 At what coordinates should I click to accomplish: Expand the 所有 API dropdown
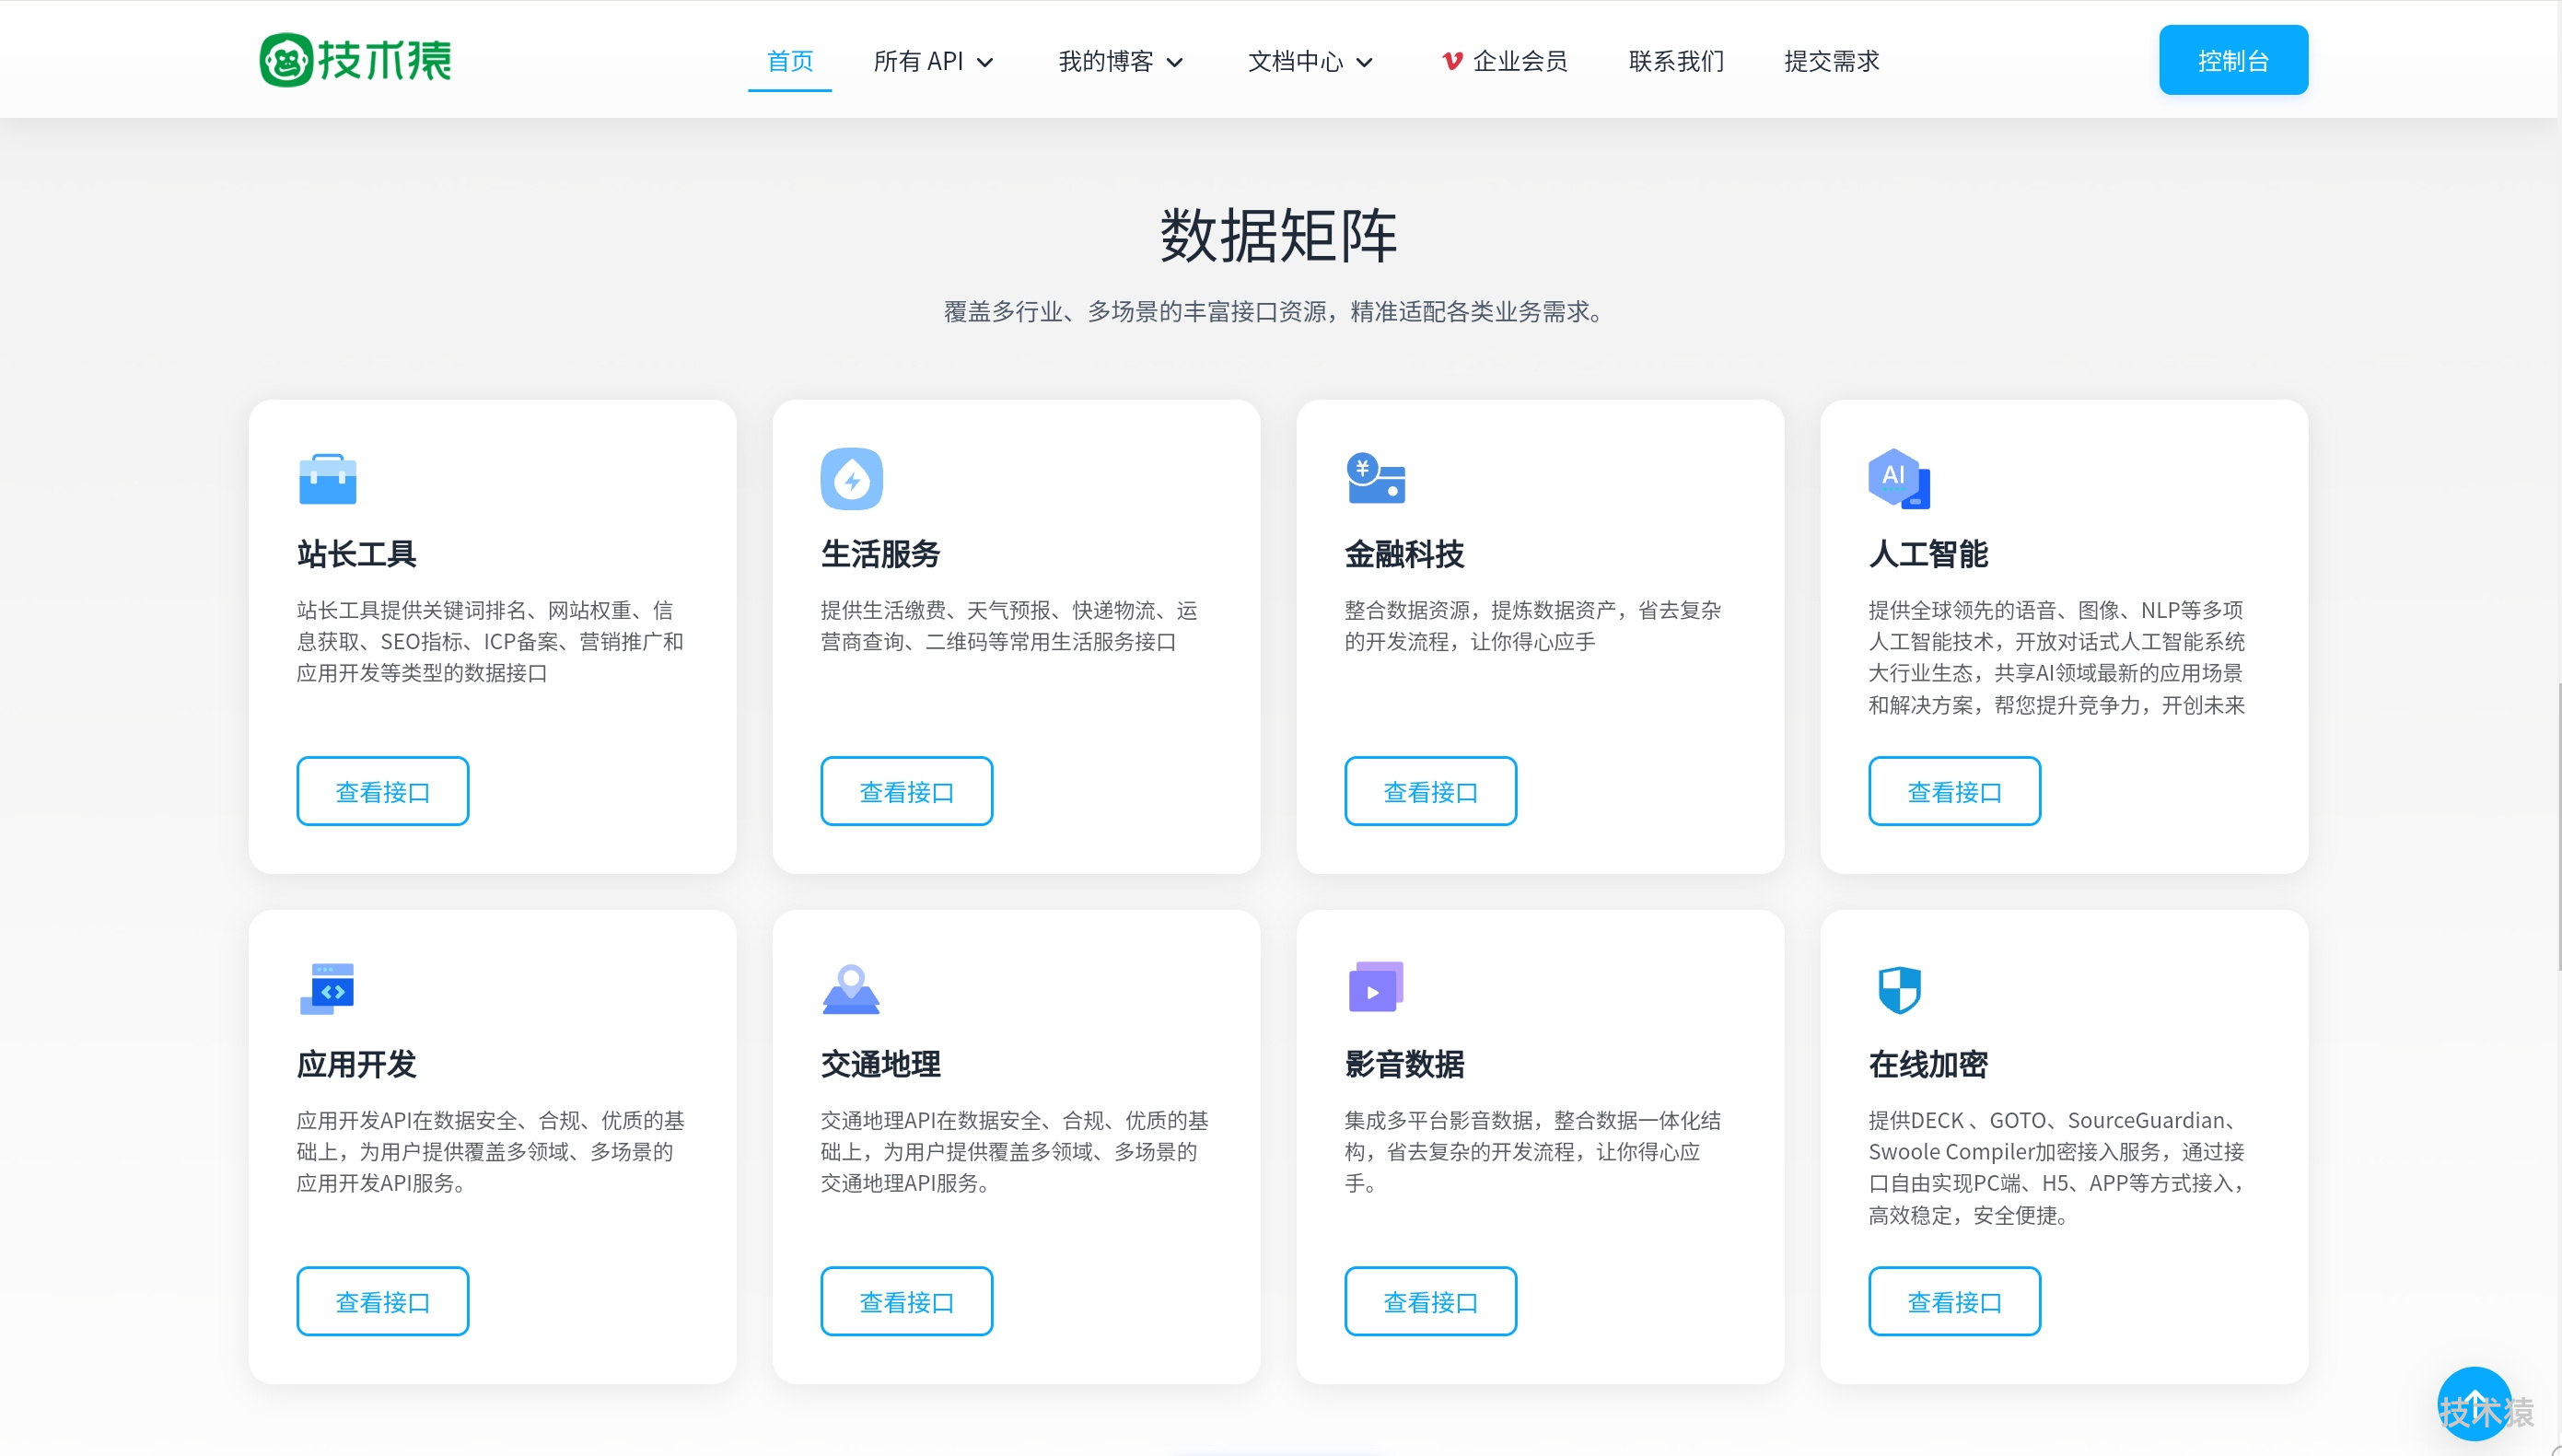click(x=932, y=61)
